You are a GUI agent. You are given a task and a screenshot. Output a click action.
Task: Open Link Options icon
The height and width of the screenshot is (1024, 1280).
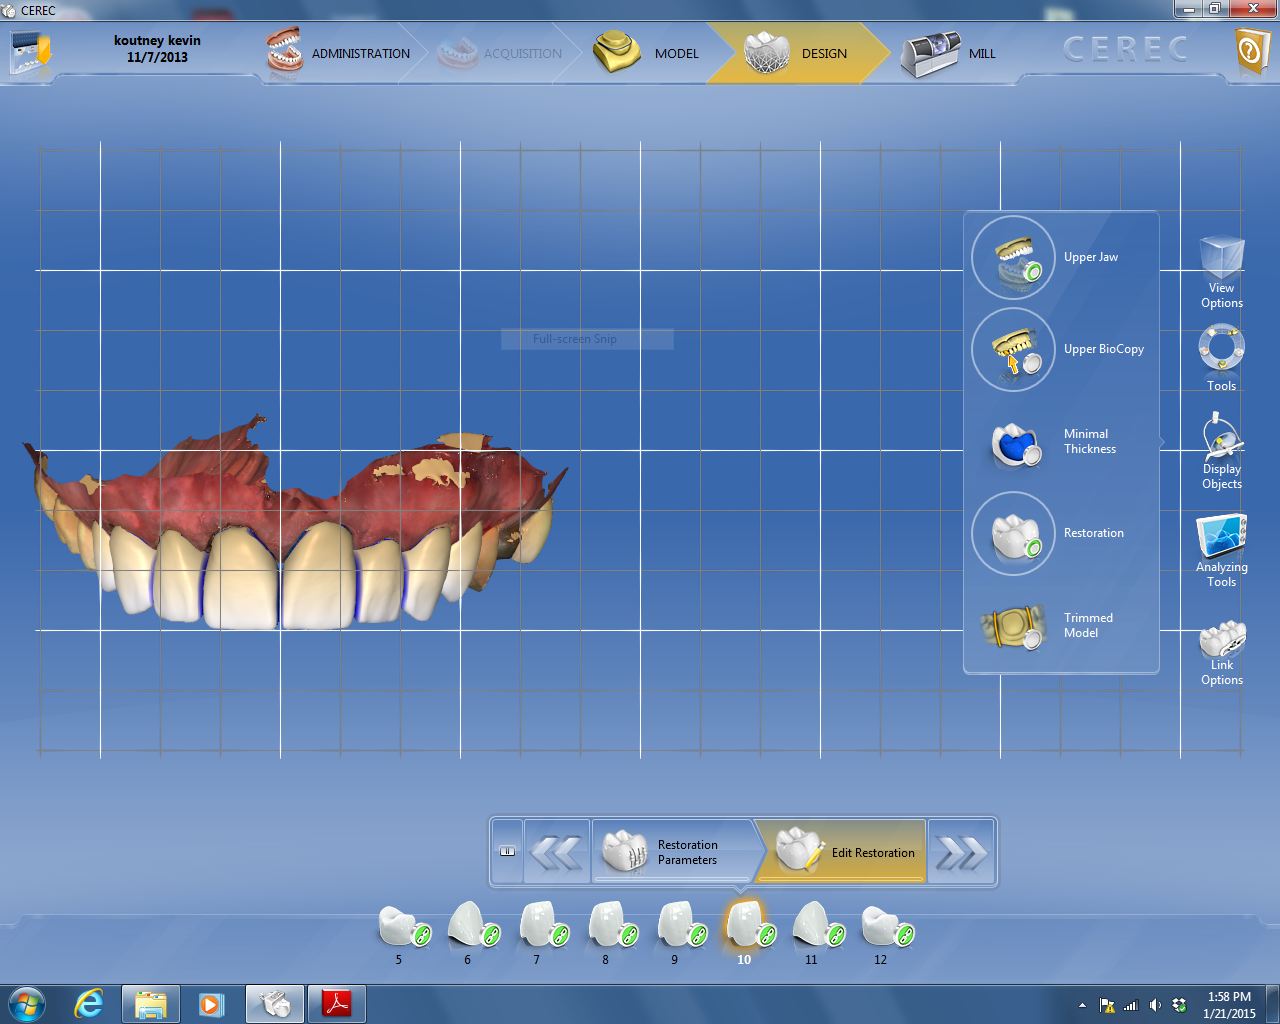[x=1221, y=640]
